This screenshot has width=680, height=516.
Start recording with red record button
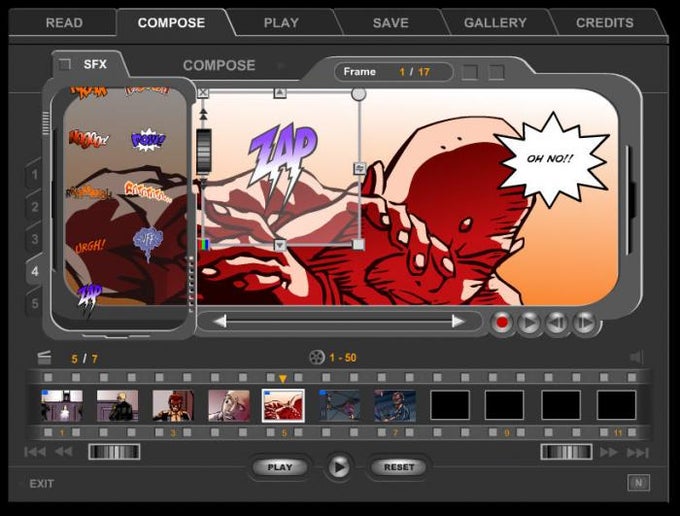coord(502,323)
